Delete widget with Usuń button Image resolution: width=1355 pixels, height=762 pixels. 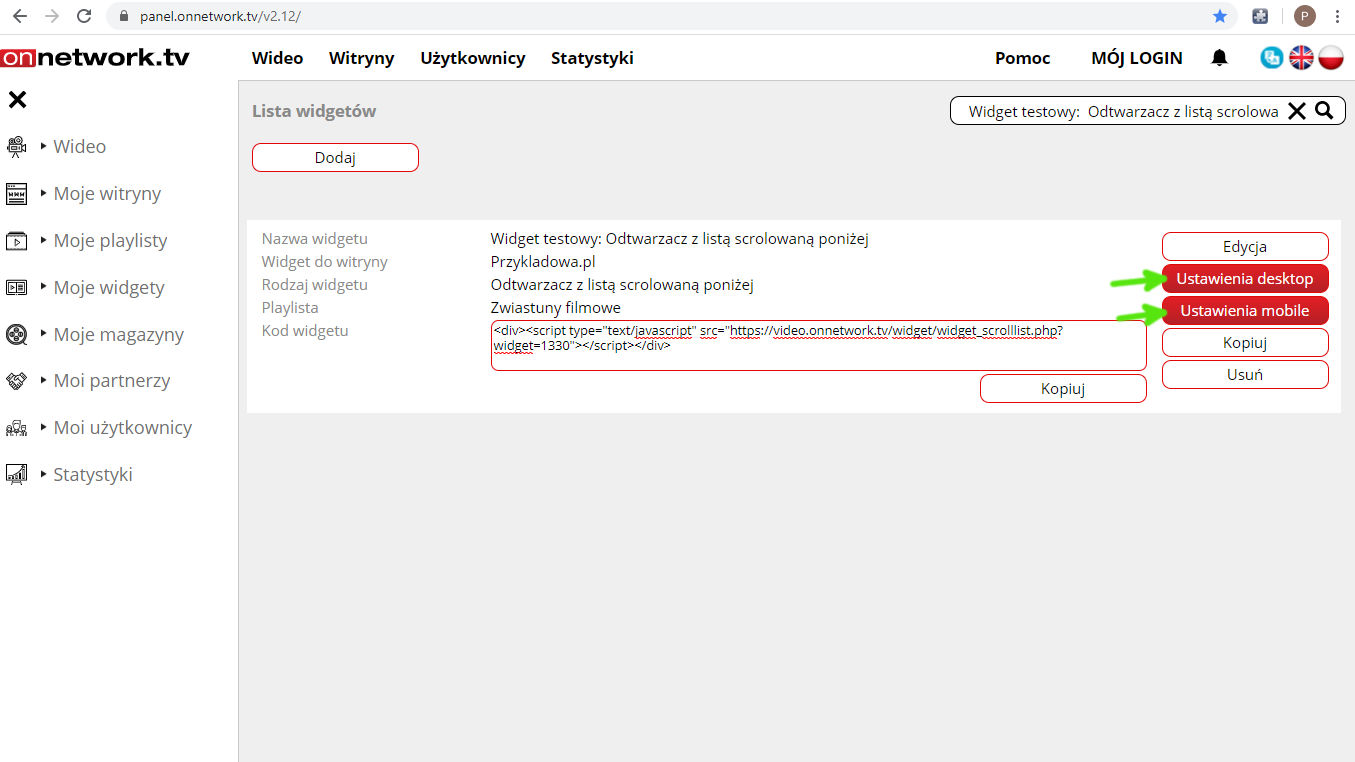click(x=1245, y=375)
